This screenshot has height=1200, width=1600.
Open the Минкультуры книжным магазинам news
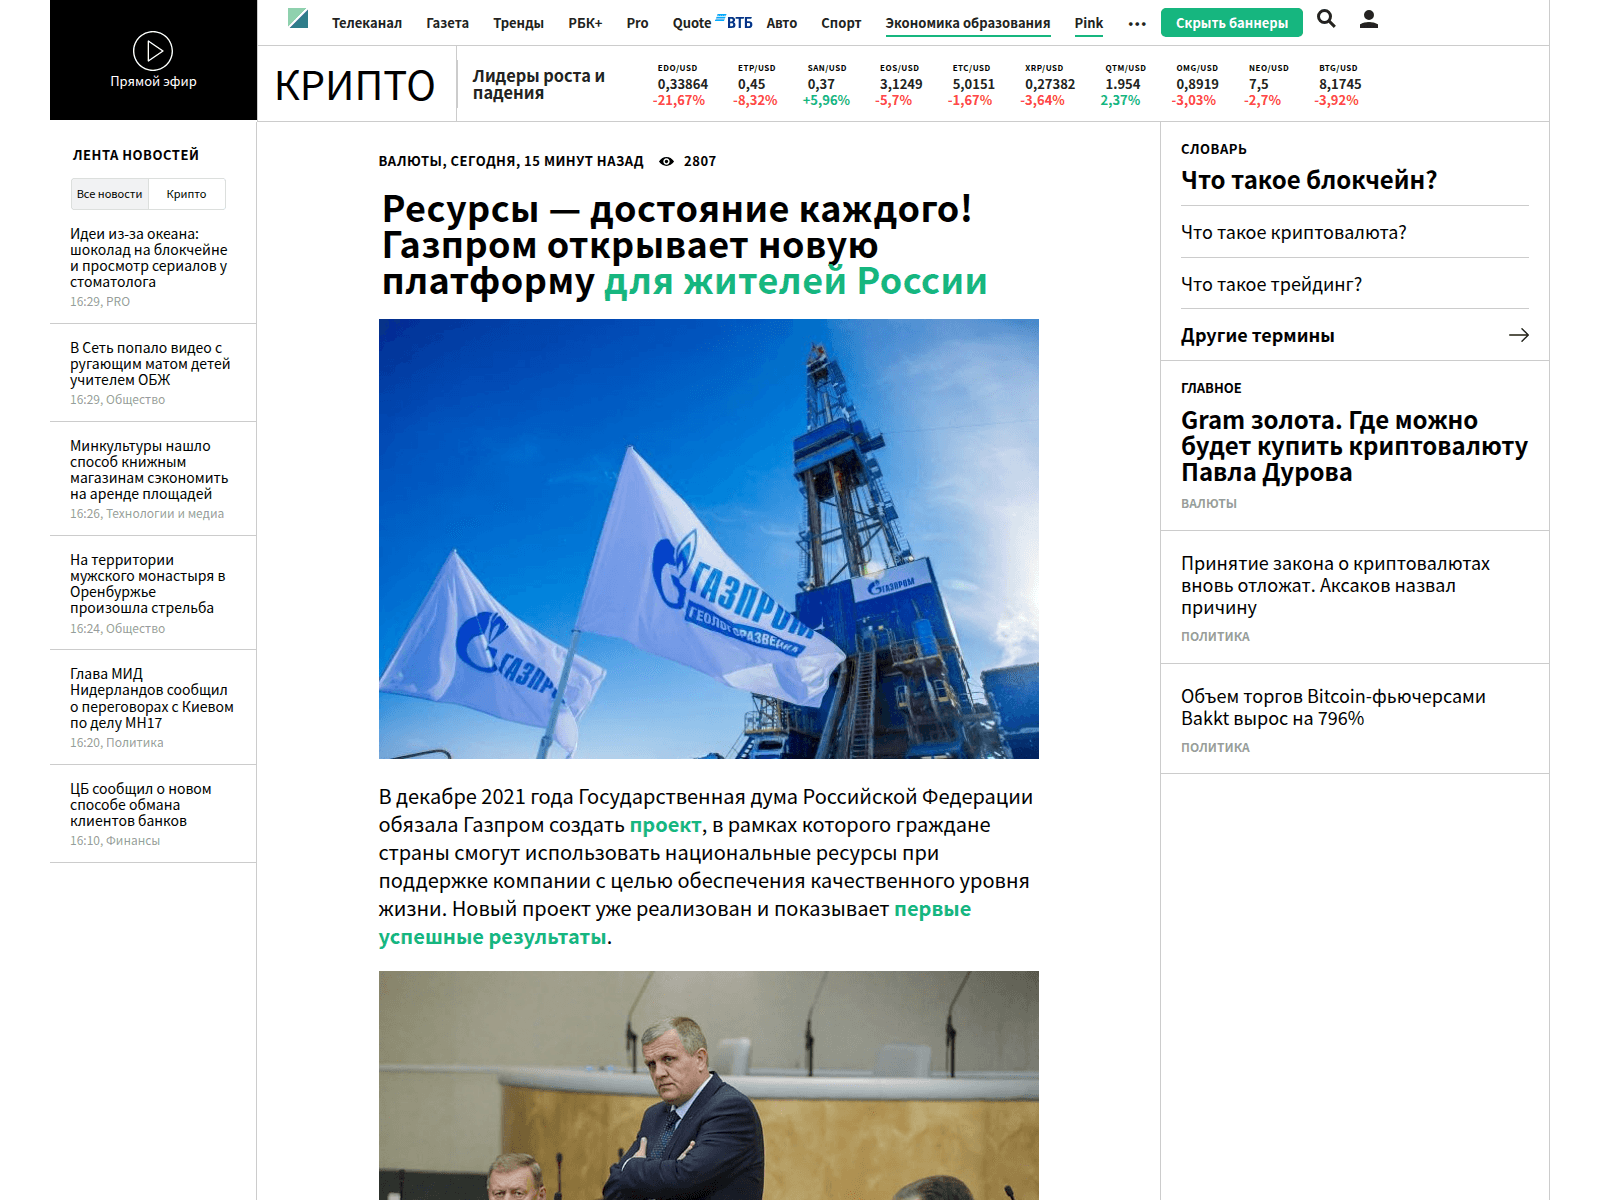click(149, 470)
